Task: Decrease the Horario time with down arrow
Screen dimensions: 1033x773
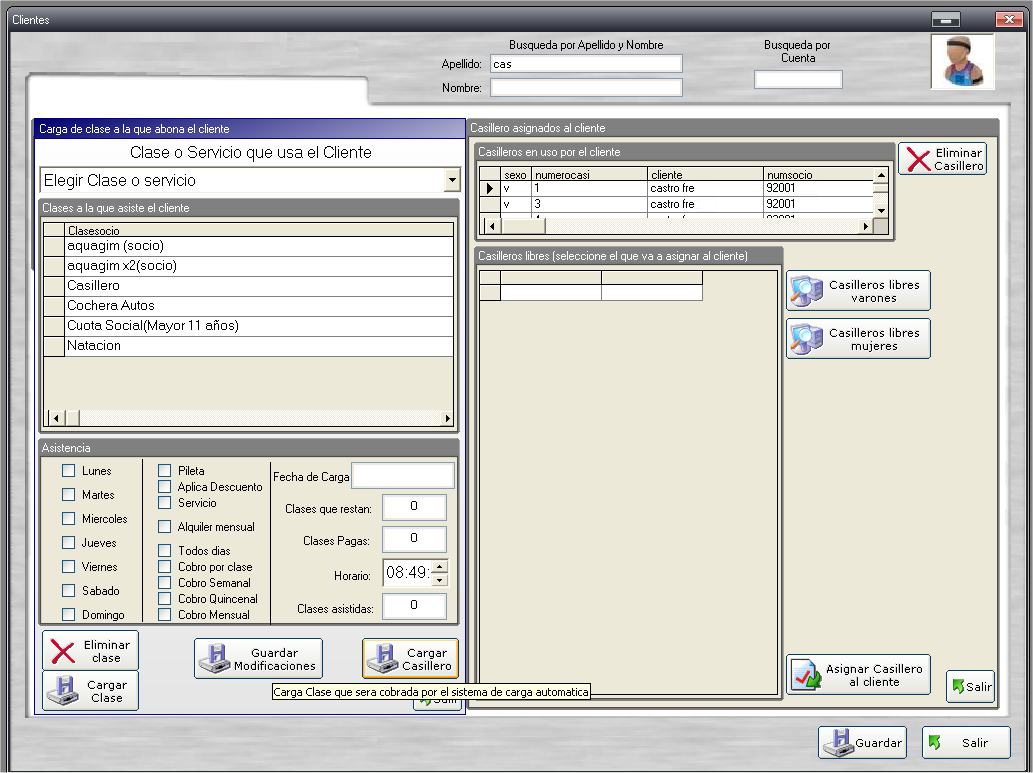Action: click(439, 581)
